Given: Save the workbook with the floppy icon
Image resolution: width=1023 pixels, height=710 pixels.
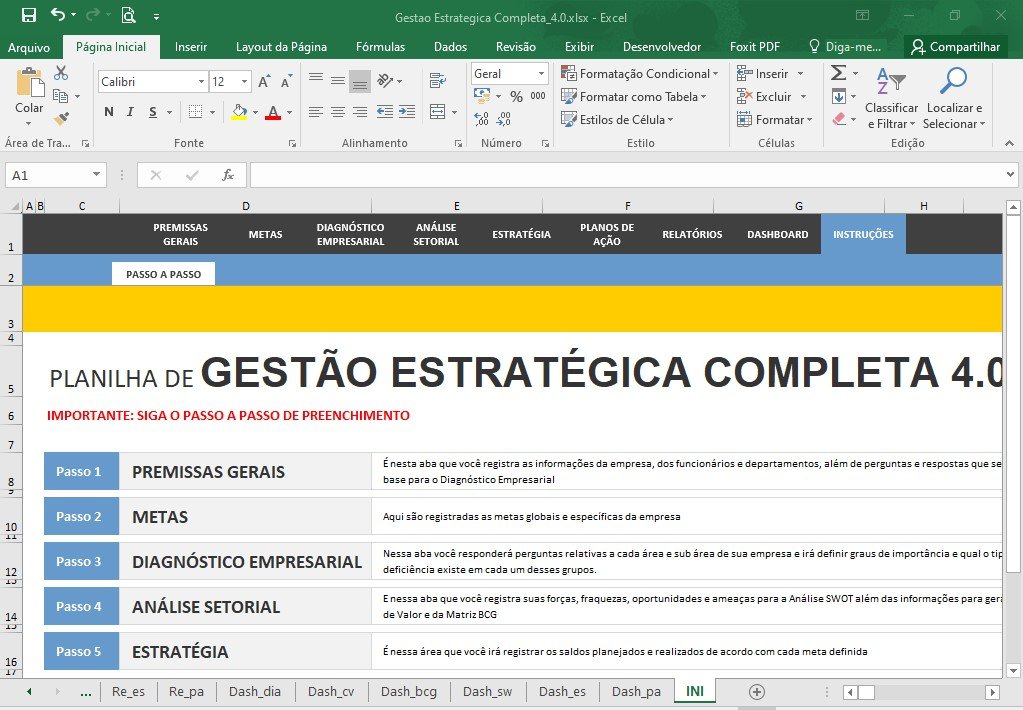Looking at the screenshot, I should (x=29, y=15).
